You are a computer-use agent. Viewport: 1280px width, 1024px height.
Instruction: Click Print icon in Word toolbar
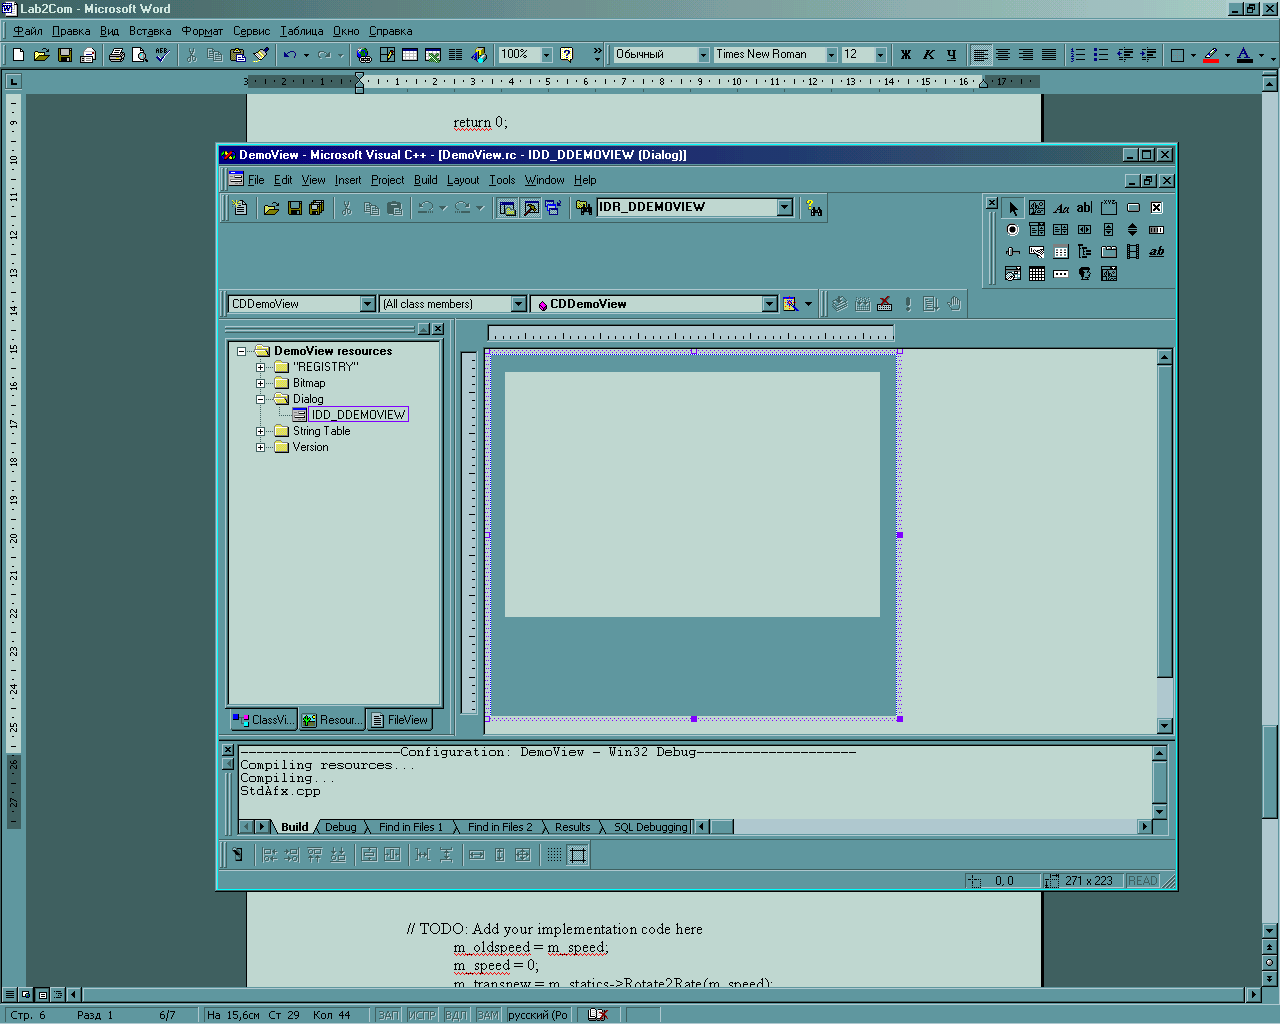pyautogui.click(x=116, y=55)
